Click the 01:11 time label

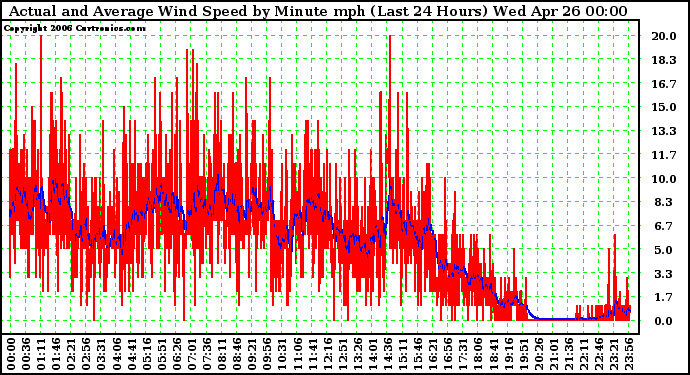pos(41,354)
